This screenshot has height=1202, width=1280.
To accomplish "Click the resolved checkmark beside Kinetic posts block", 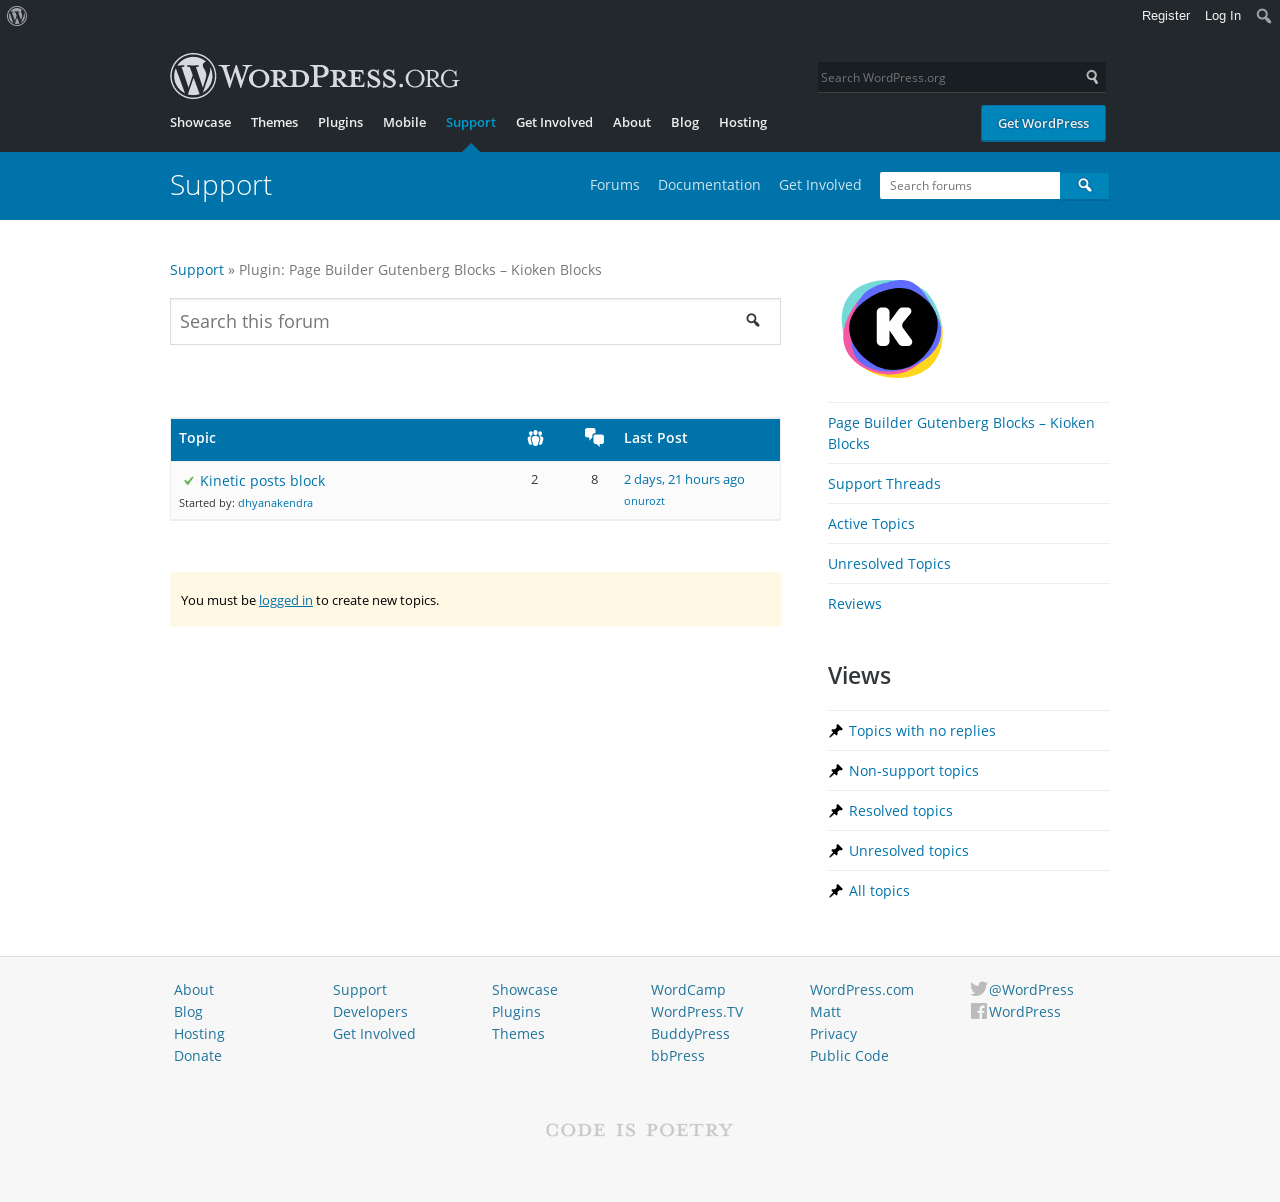I will coord(189,481).
